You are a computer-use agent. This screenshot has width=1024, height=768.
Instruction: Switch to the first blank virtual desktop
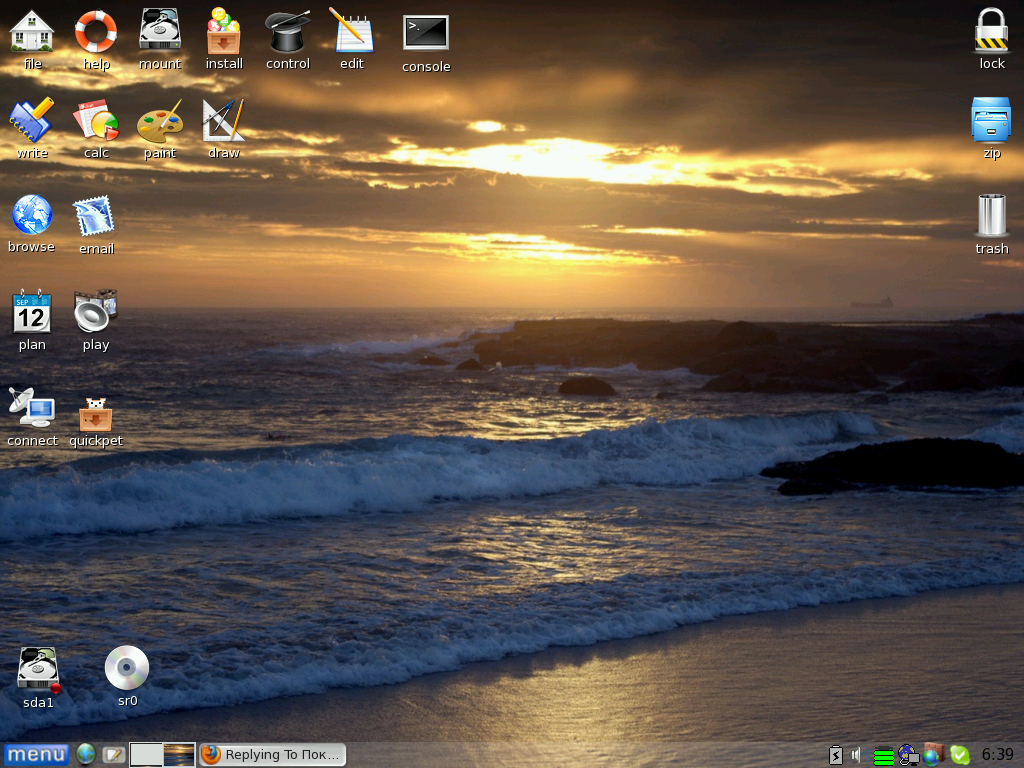(x=146, y=755)
